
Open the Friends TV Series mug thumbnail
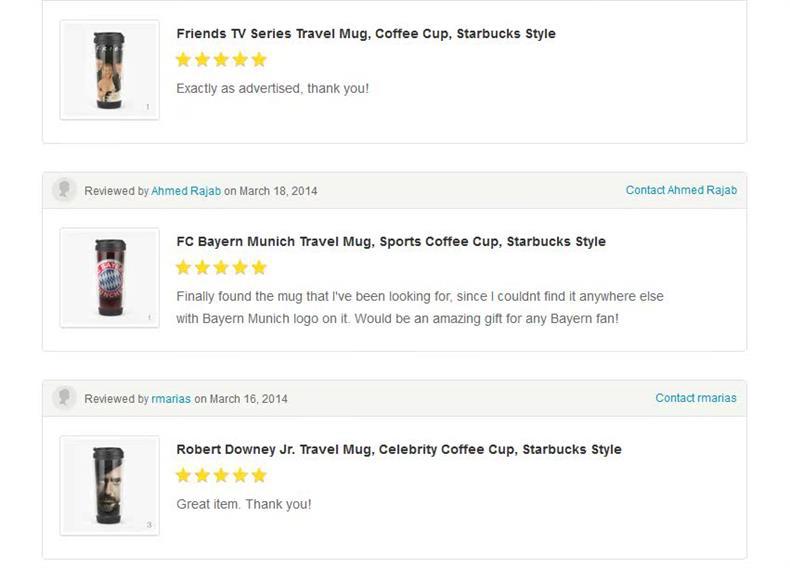[109, 70]
